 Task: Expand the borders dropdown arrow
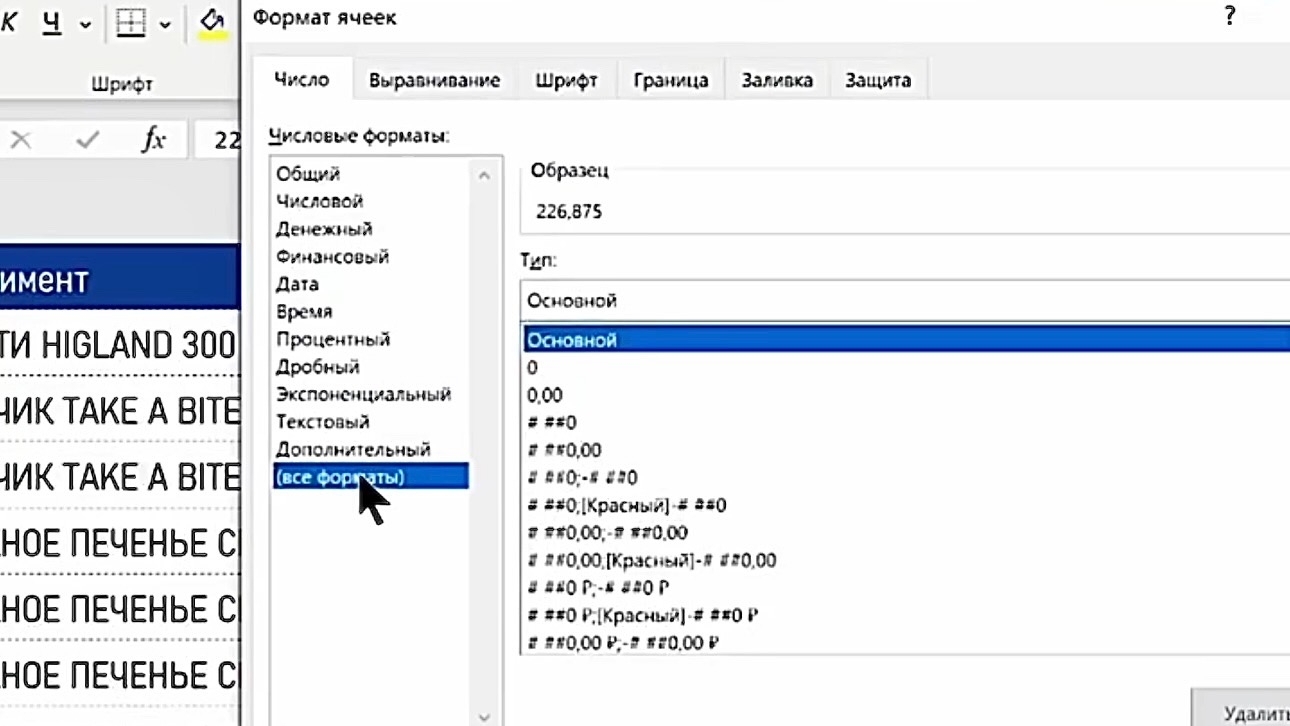[165, 24]
